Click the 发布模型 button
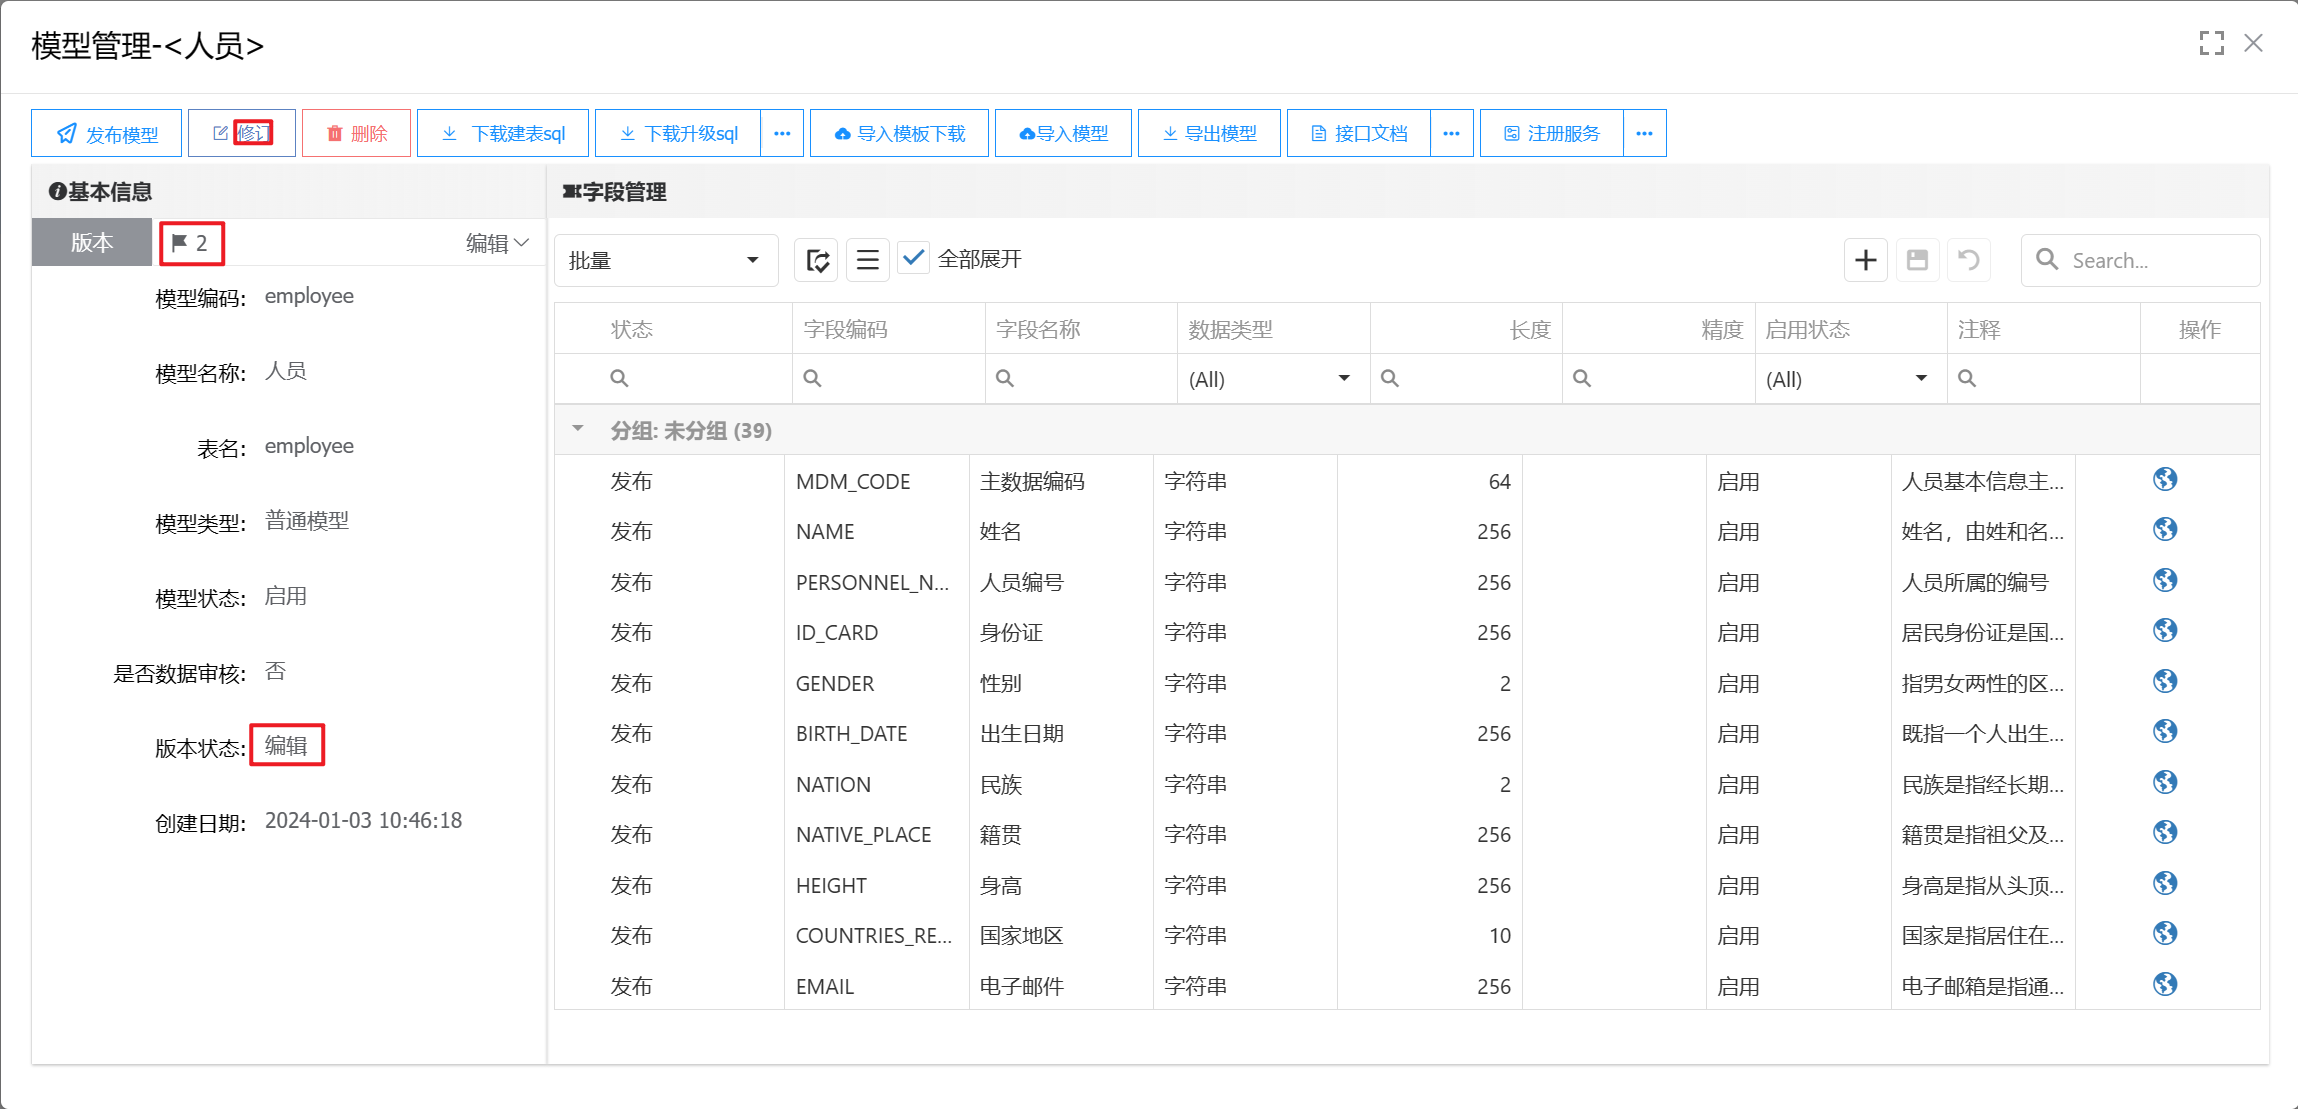The image size is (2298, 1109). (x=107, y=134)
